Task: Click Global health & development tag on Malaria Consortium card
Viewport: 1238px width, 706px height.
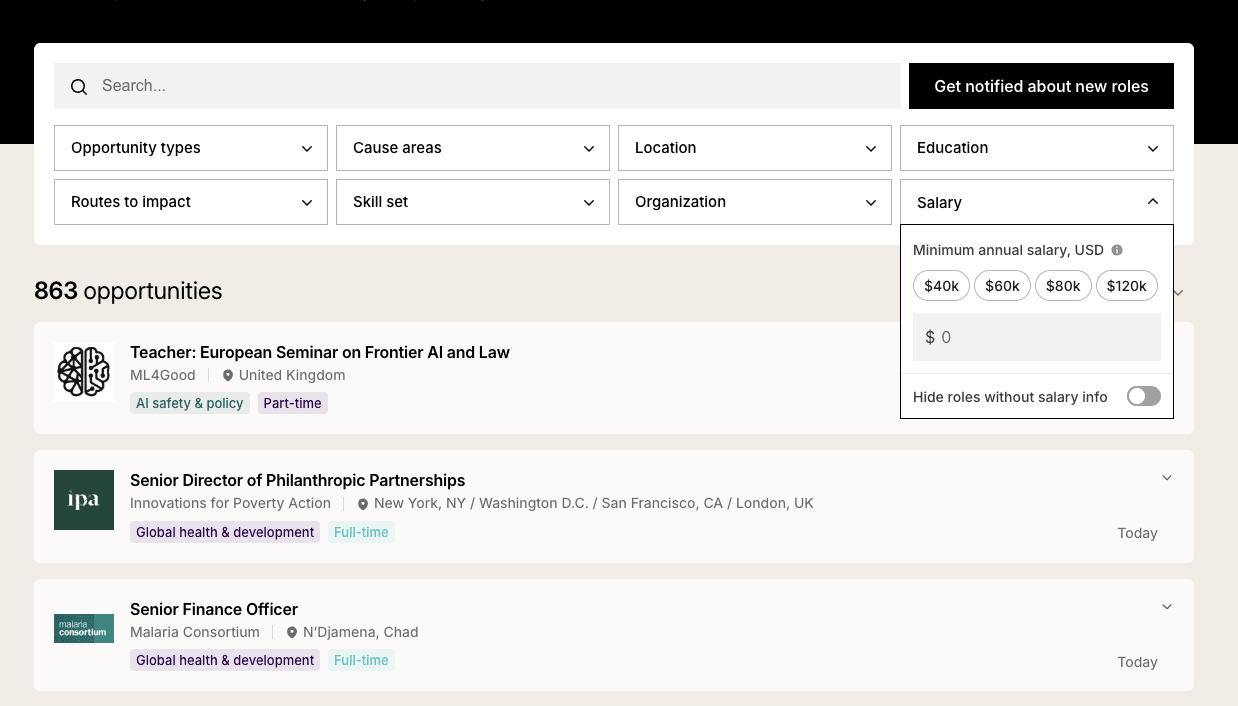Action: click(x=225, y=660)
